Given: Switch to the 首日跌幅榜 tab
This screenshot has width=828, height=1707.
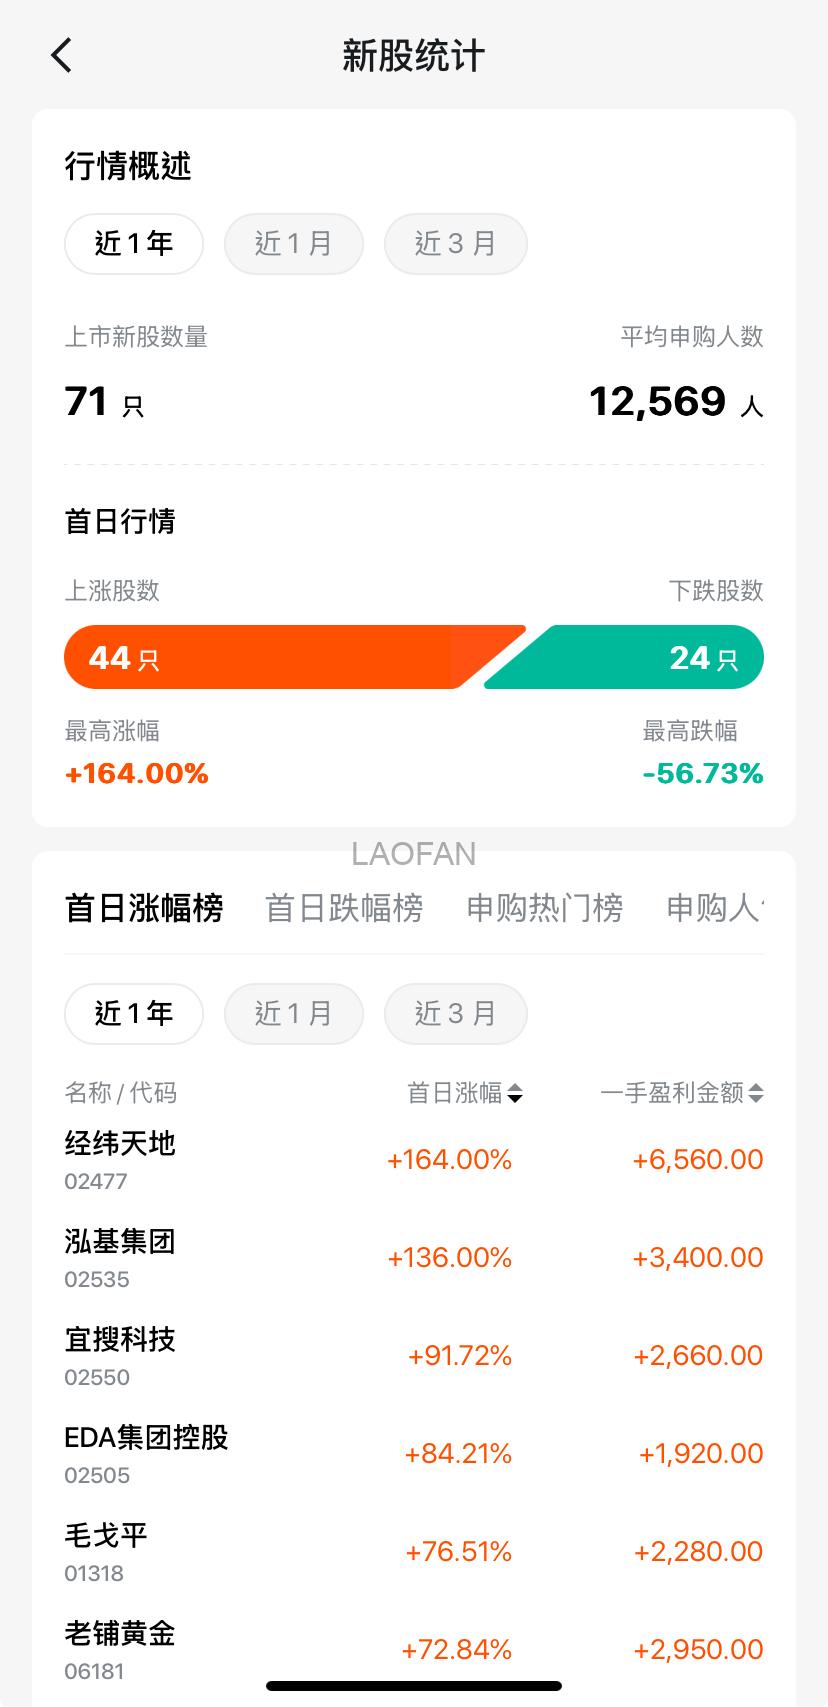Looking at the screenshot, I should coord(344,908).
